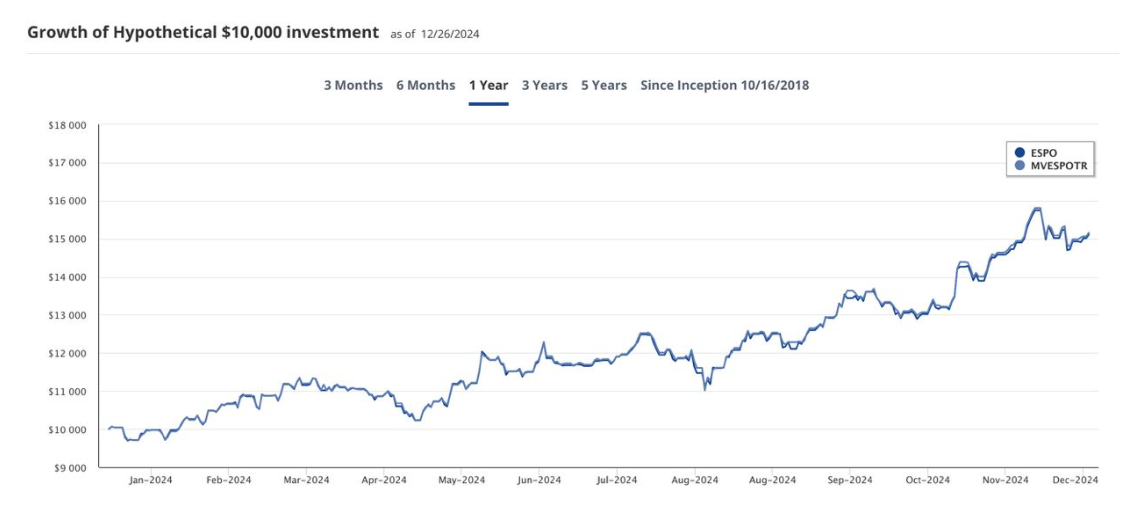This screenshot has height=516, width=1126.
Task: Switch chart range to 3 Months
Action: [353, 85]
